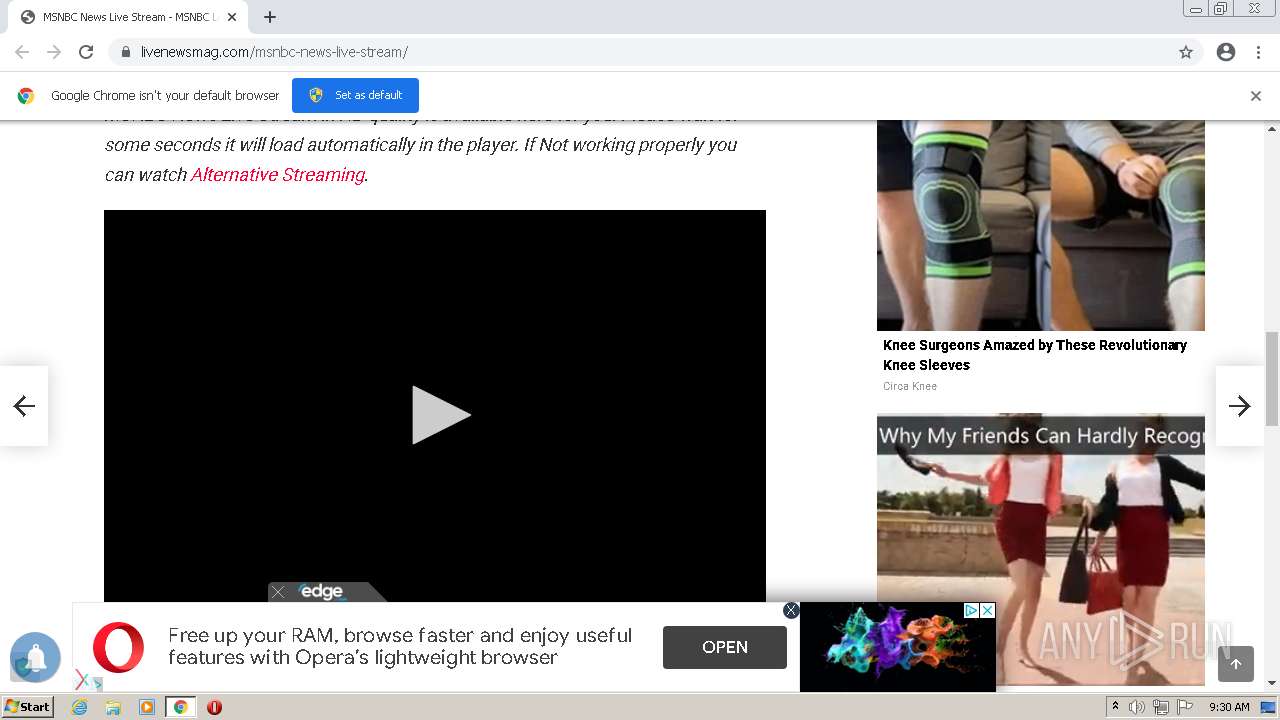Click the scrollbar down arrow
Image resolution: width=1280 pixels, height=720 pixels.
pos(1272,683)
